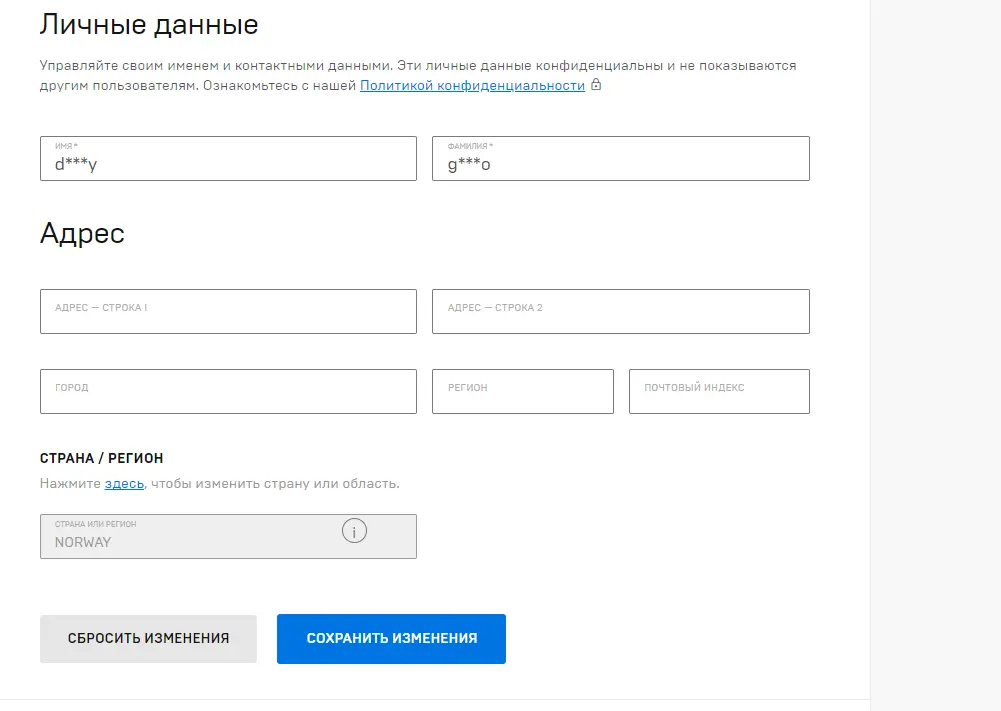Click the Город input field
Viewport: 1001px width, 711px height.
point(229,391)
